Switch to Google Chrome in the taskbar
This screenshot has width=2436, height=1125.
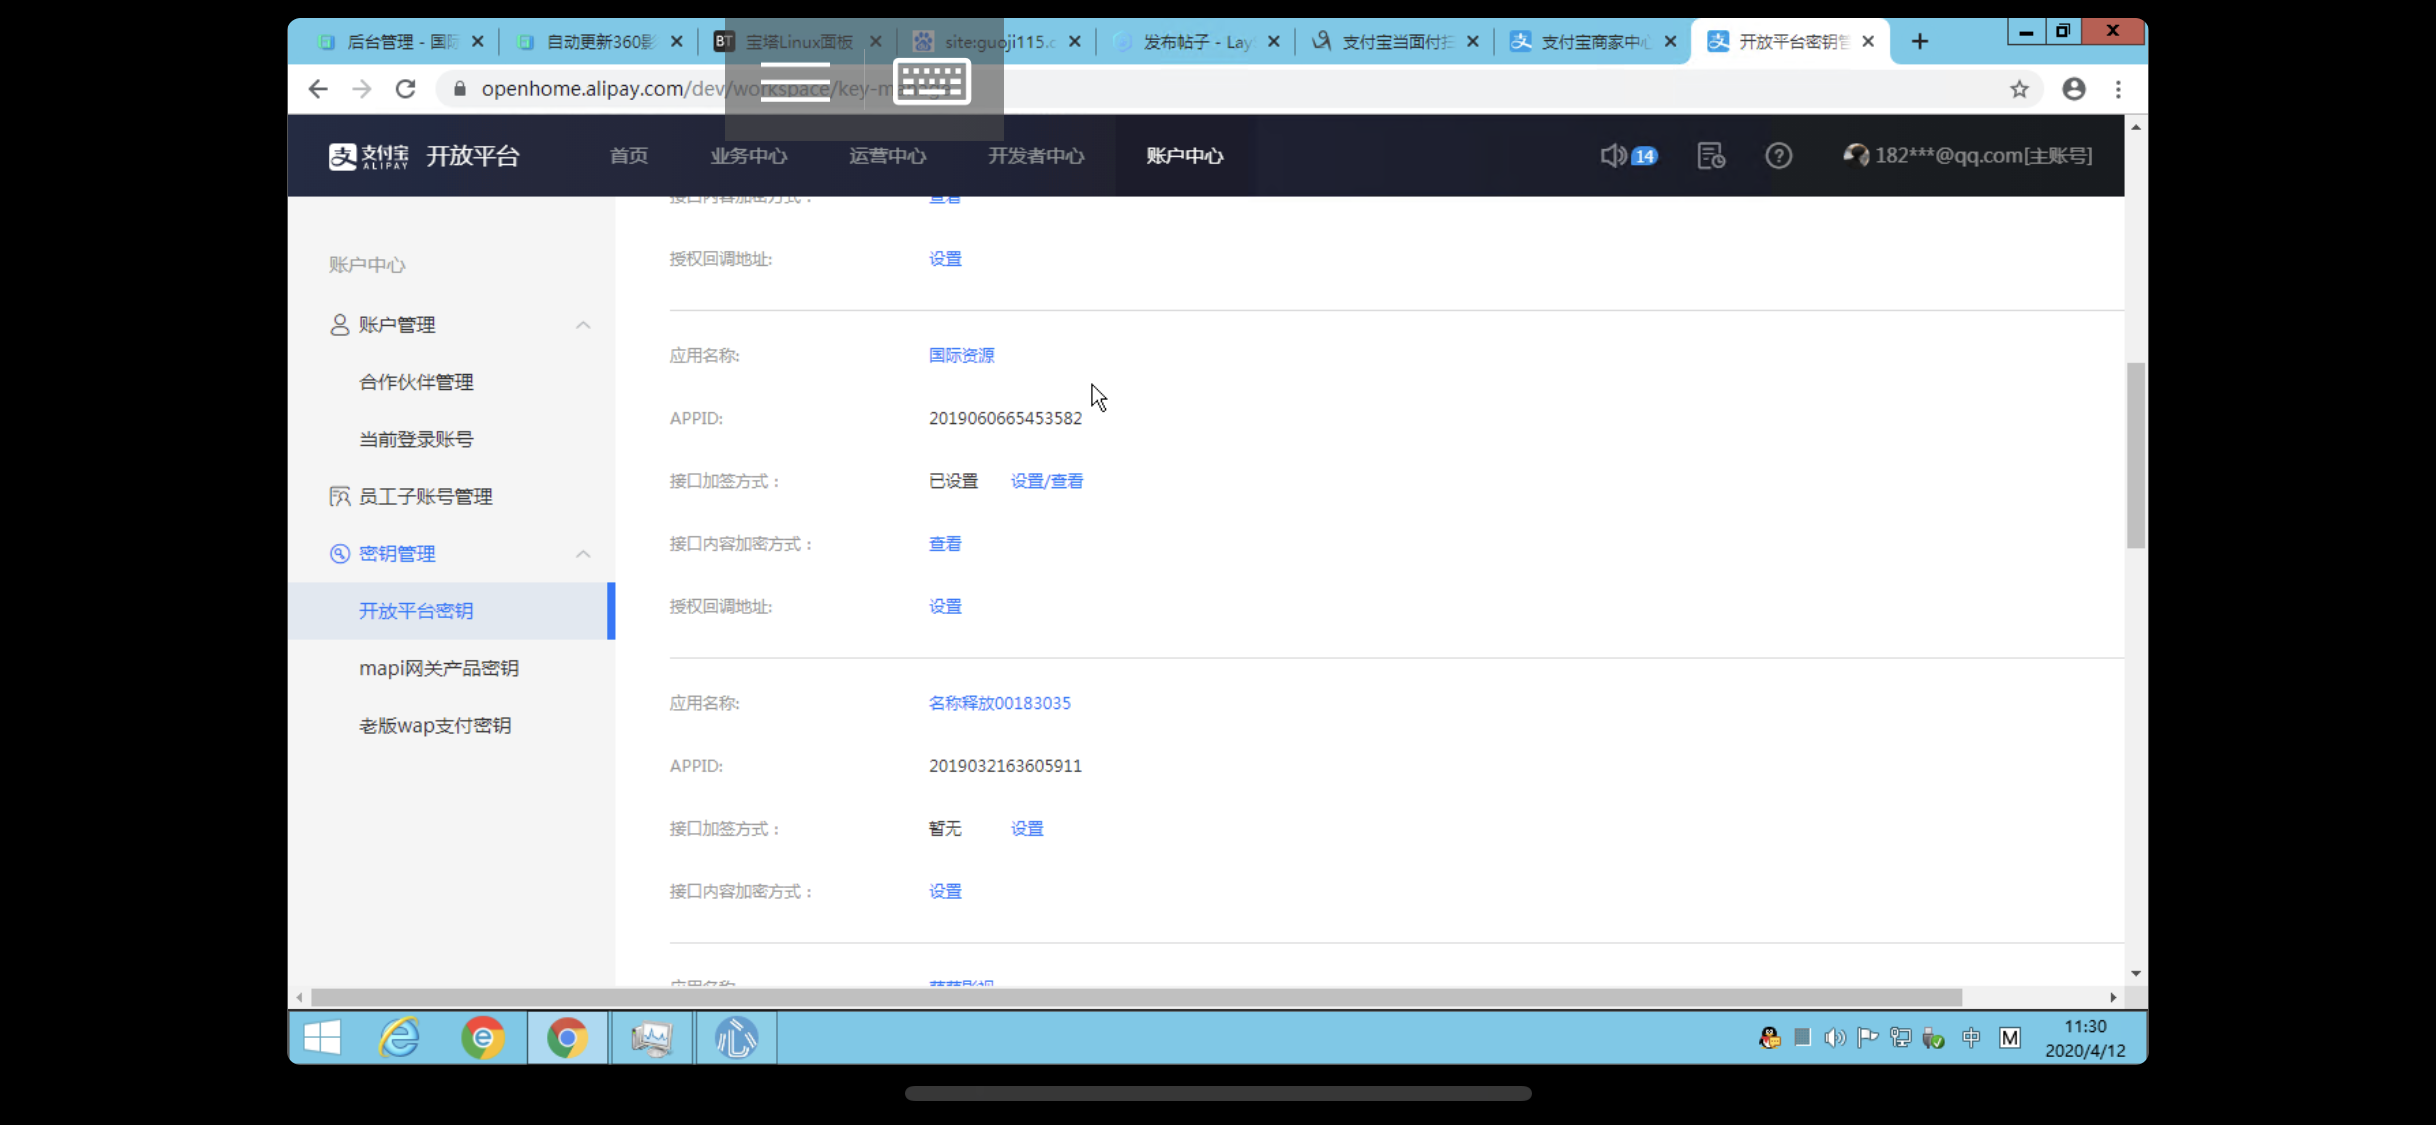[x=567, y=1038]
